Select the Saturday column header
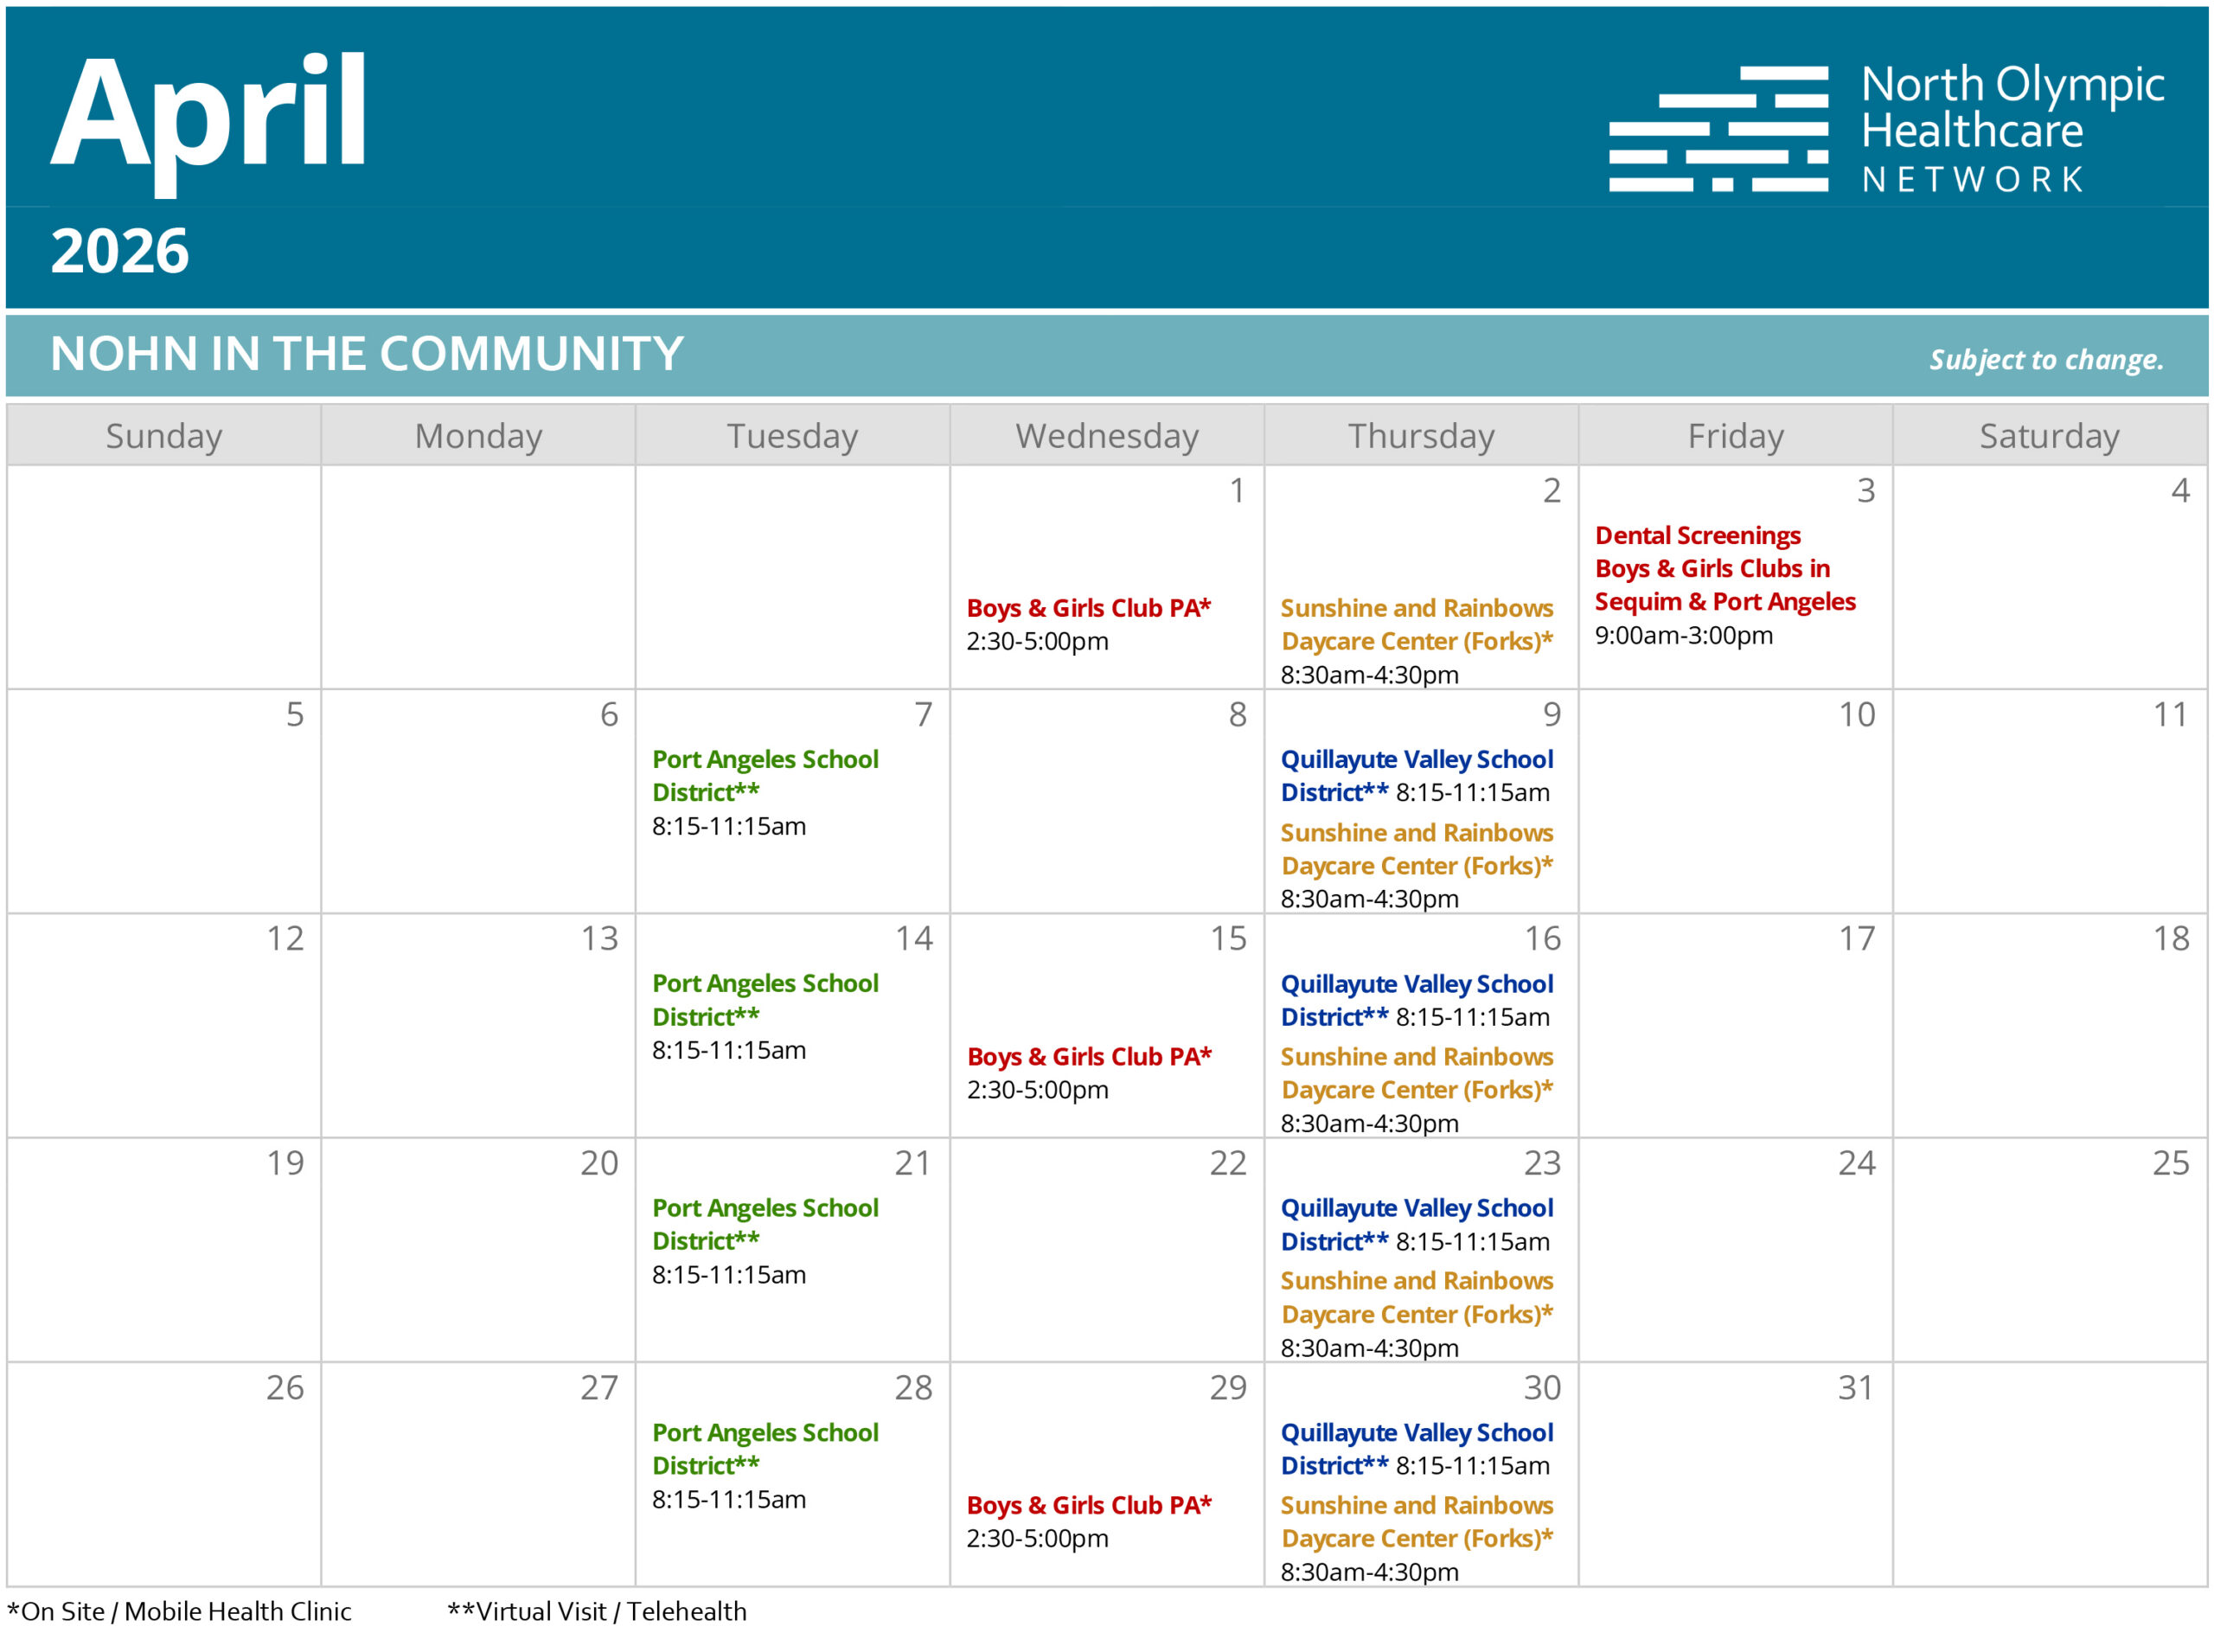Screen dimensions: 2214x1652 tap(2048, 436)
